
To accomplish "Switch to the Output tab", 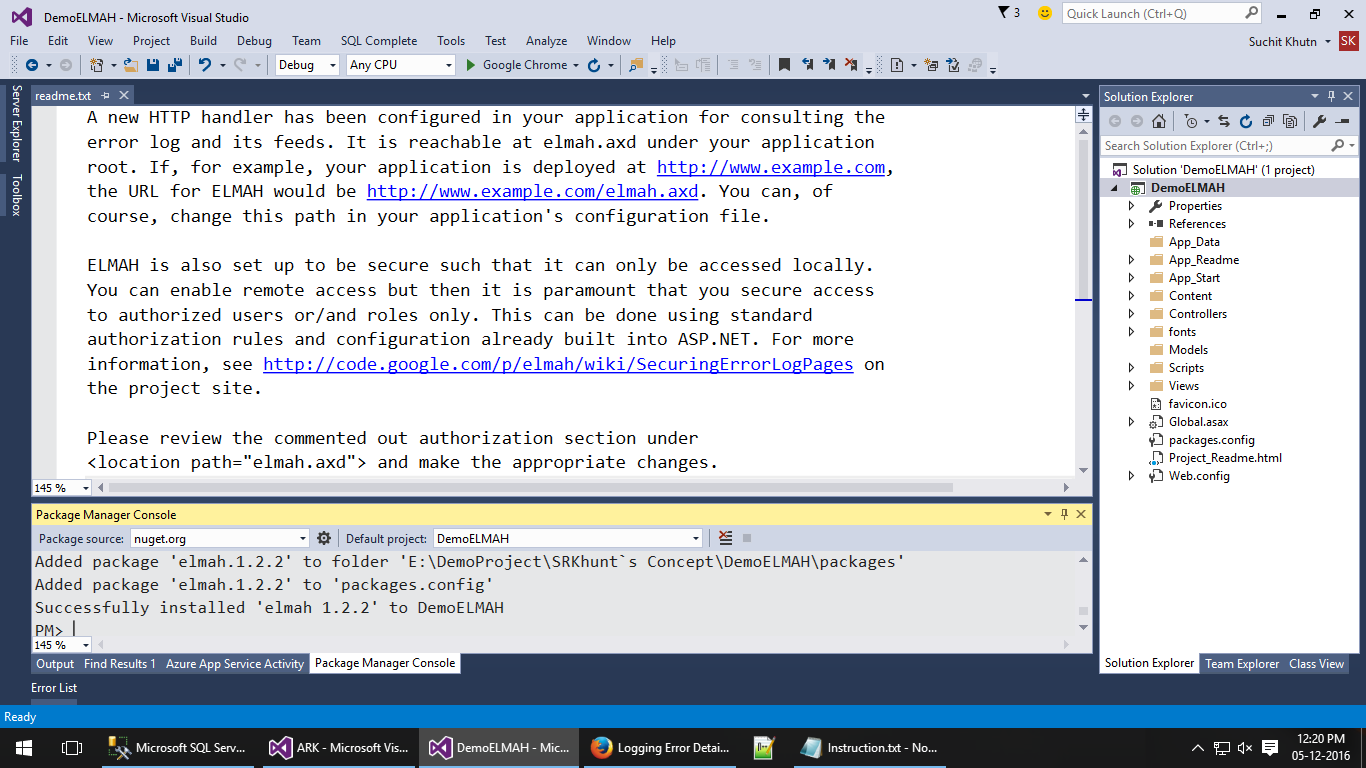I will (x=55, y=663).
